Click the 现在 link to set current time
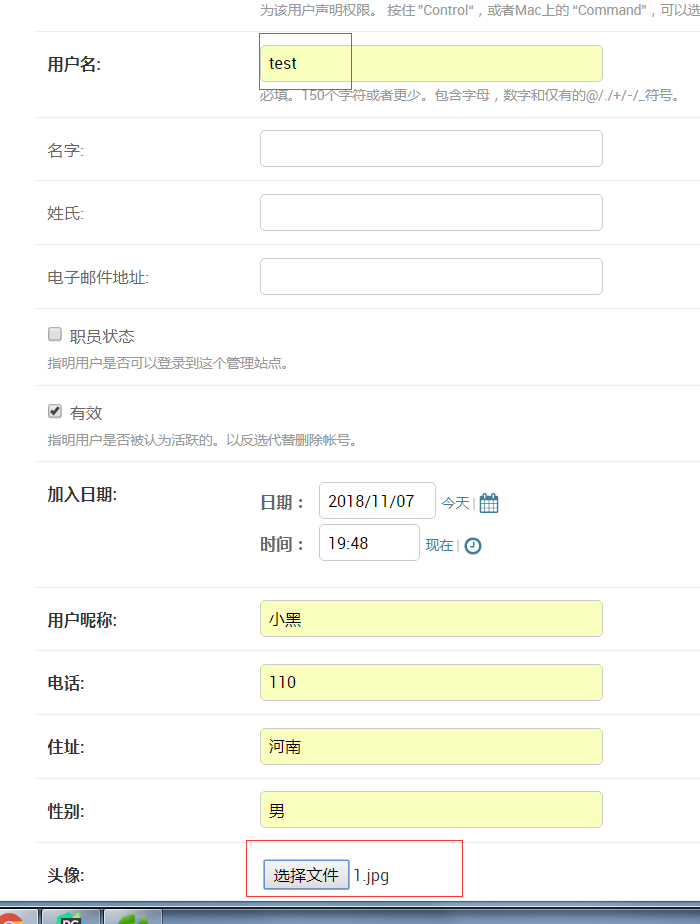Screen dimensions: 700x924 click(440, 545)
